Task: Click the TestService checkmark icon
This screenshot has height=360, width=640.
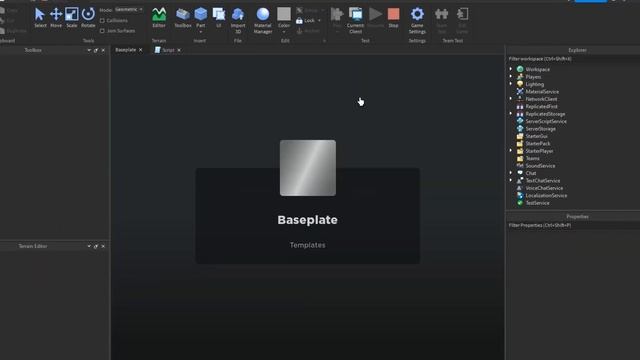Action: (x=520, y=203)
